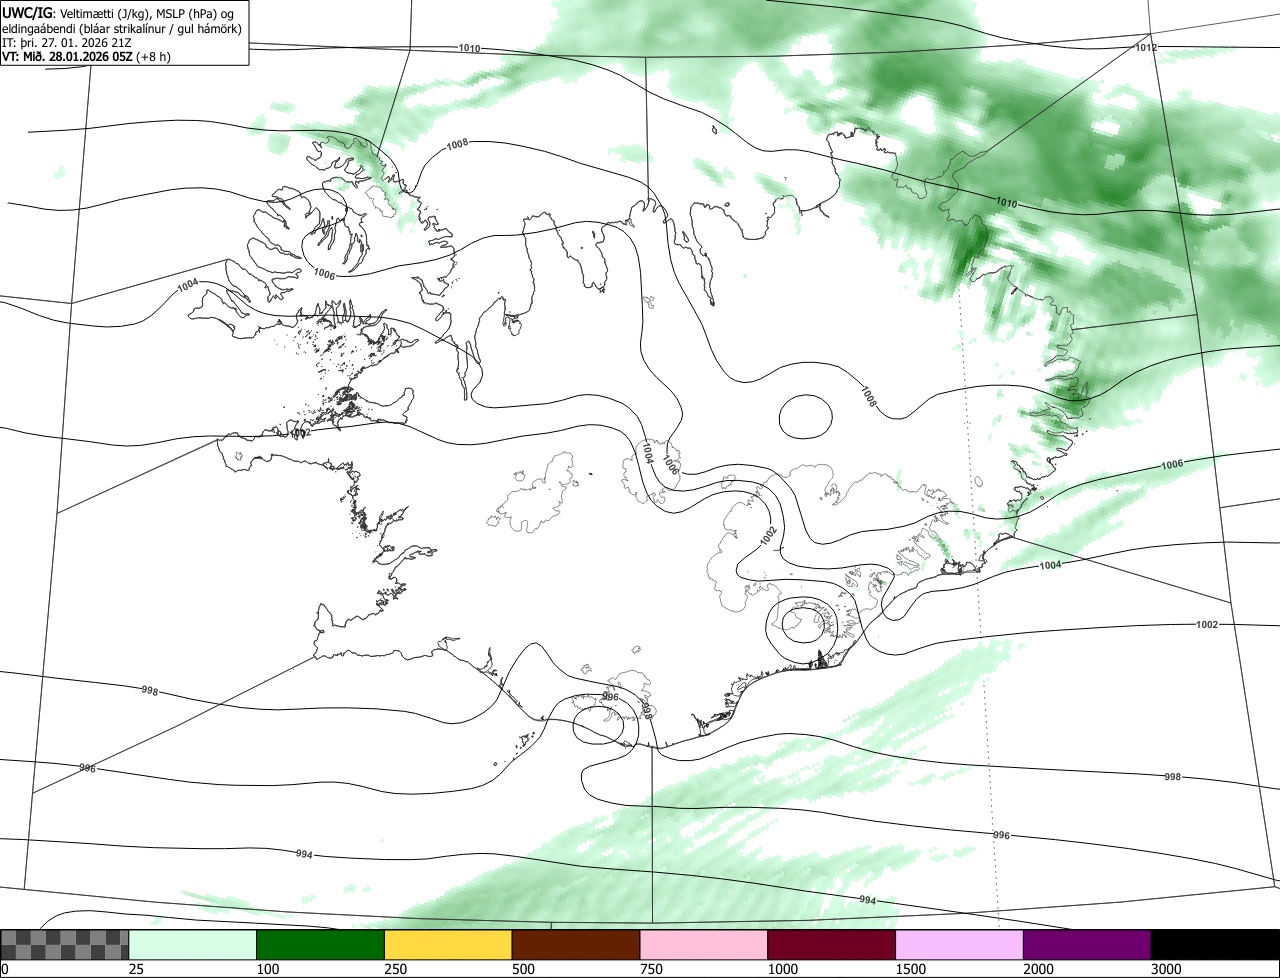This screenshot has width=1280, height=978.
Task: Click the maroon legend swatch
Action: [832, 944]
